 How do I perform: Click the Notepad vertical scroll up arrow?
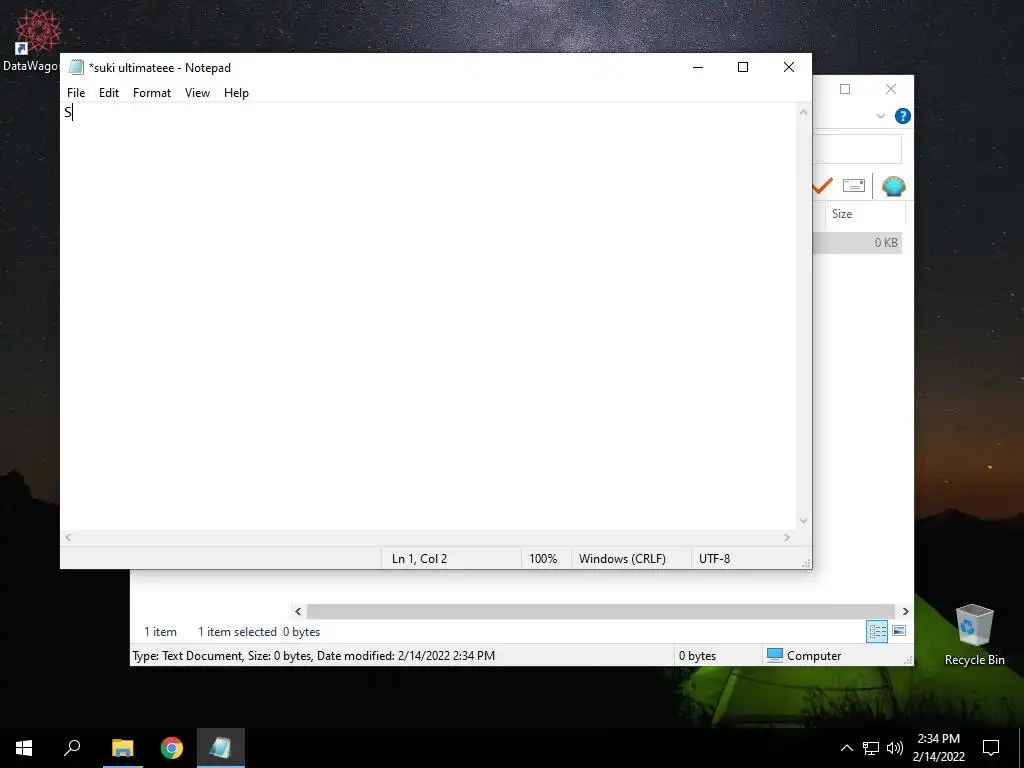(803, 112)
